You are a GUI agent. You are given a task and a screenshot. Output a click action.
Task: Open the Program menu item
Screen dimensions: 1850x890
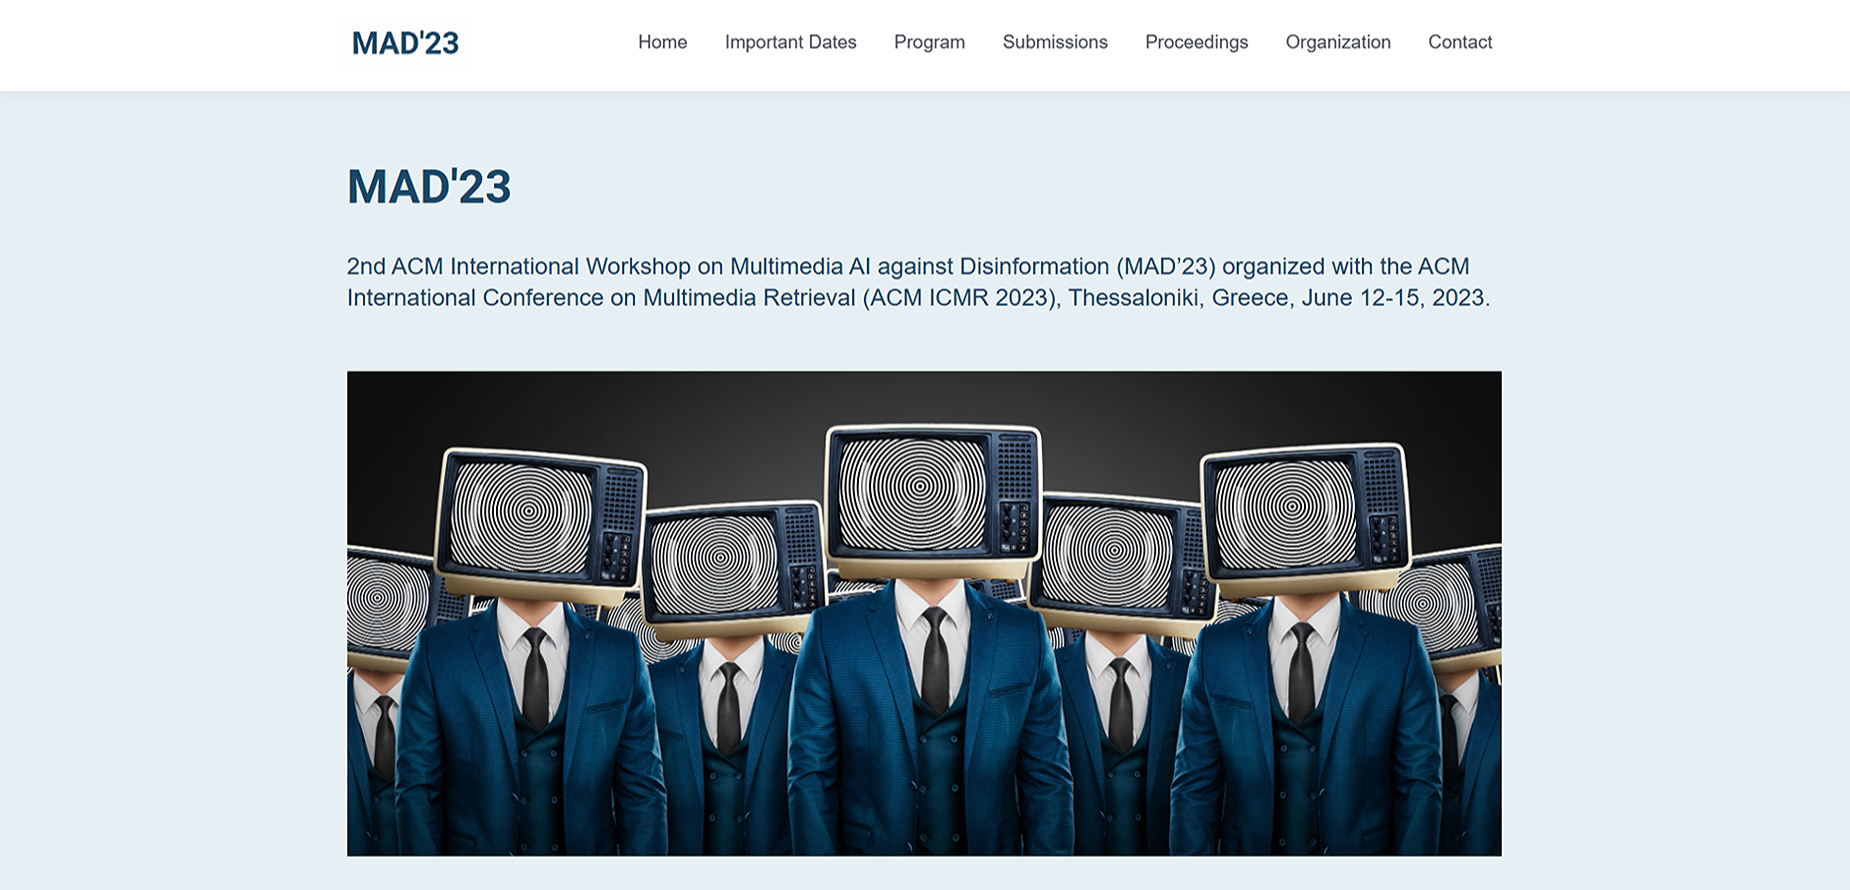click(x=929, y=42)
